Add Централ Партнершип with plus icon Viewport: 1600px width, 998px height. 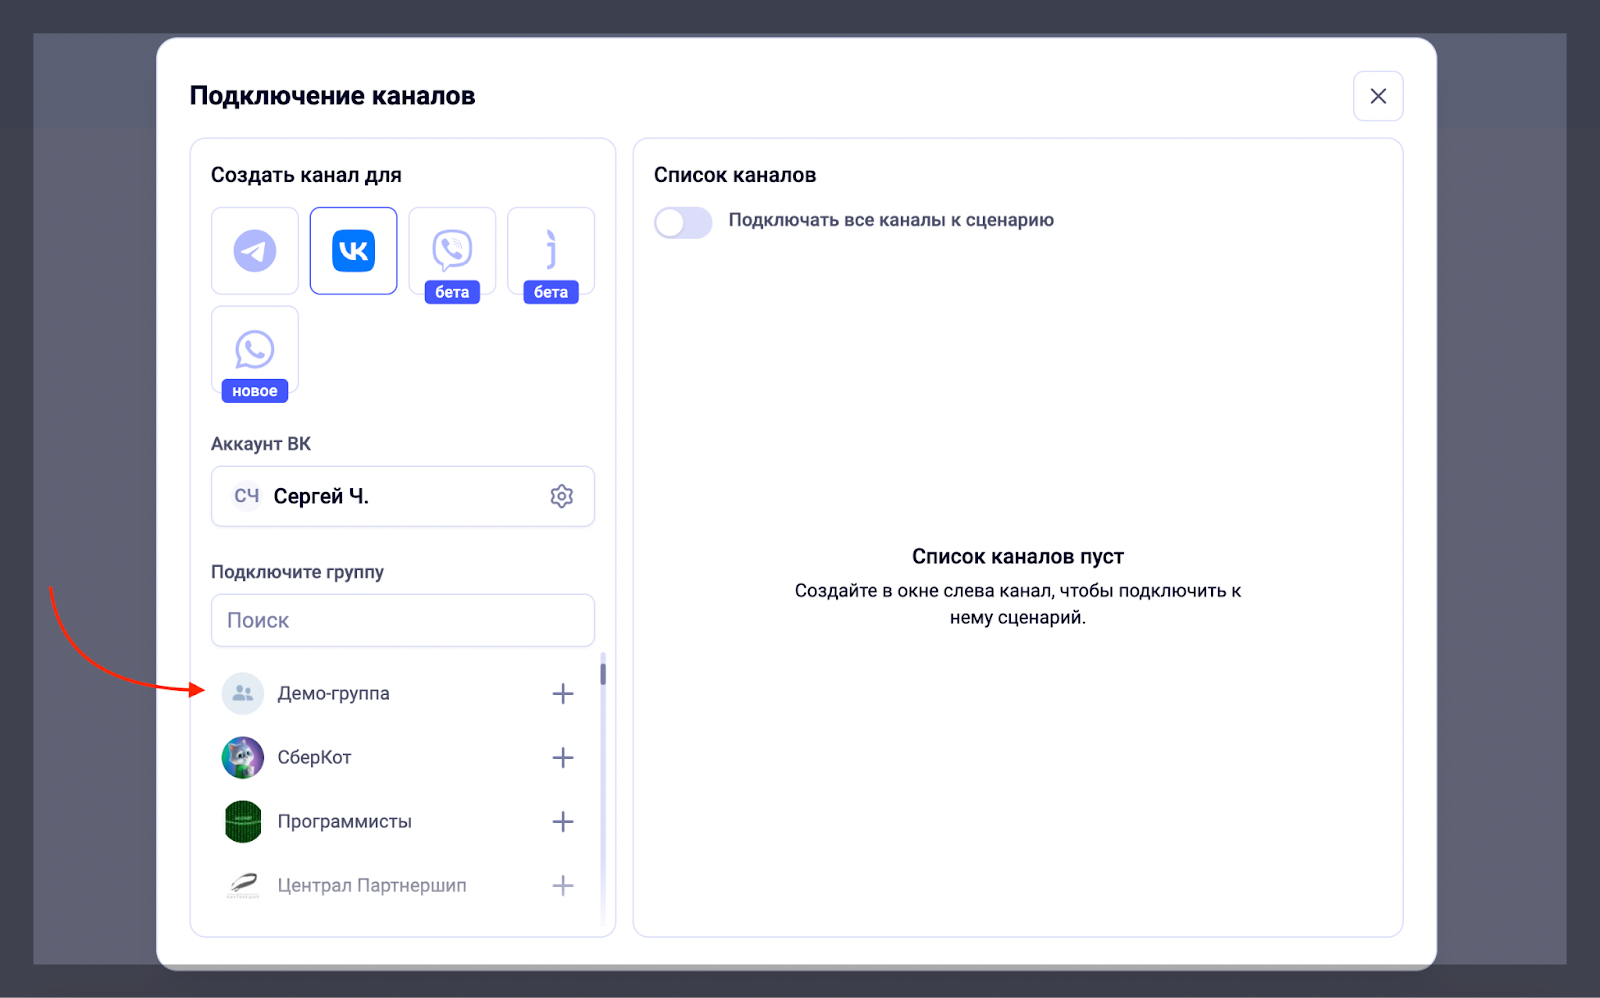pyautogui.click(x=563, y=886)
